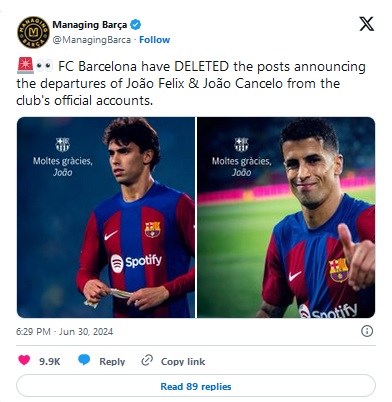Click the eyes emoji in the tweet
392x402 pixels.
[44, 66]
